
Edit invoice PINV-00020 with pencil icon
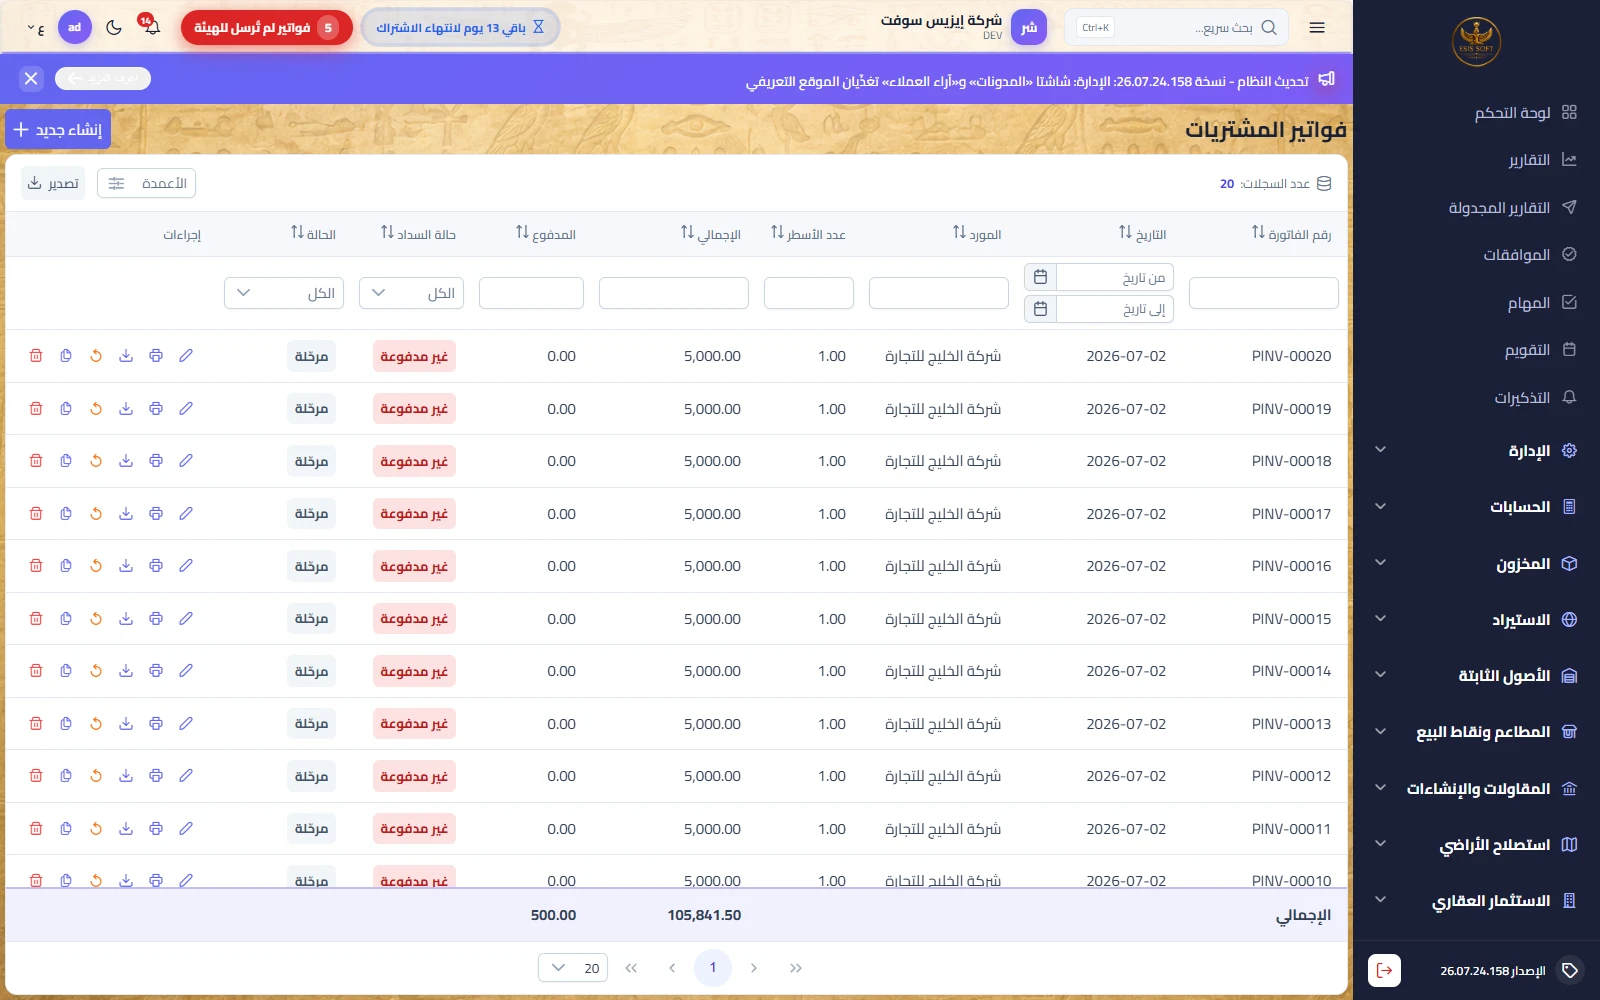coord(186,356)
